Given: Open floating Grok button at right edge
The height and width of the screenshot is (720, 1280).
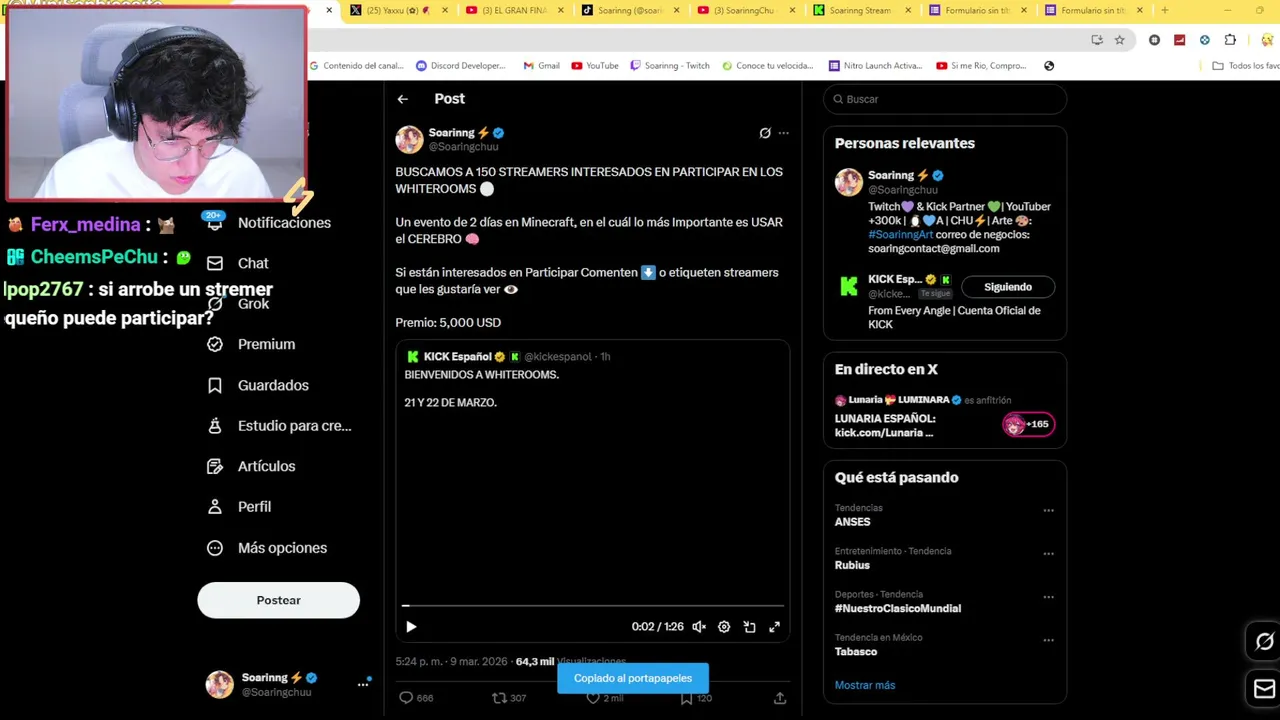Looking at the screenshot, I should [1264, 642].
